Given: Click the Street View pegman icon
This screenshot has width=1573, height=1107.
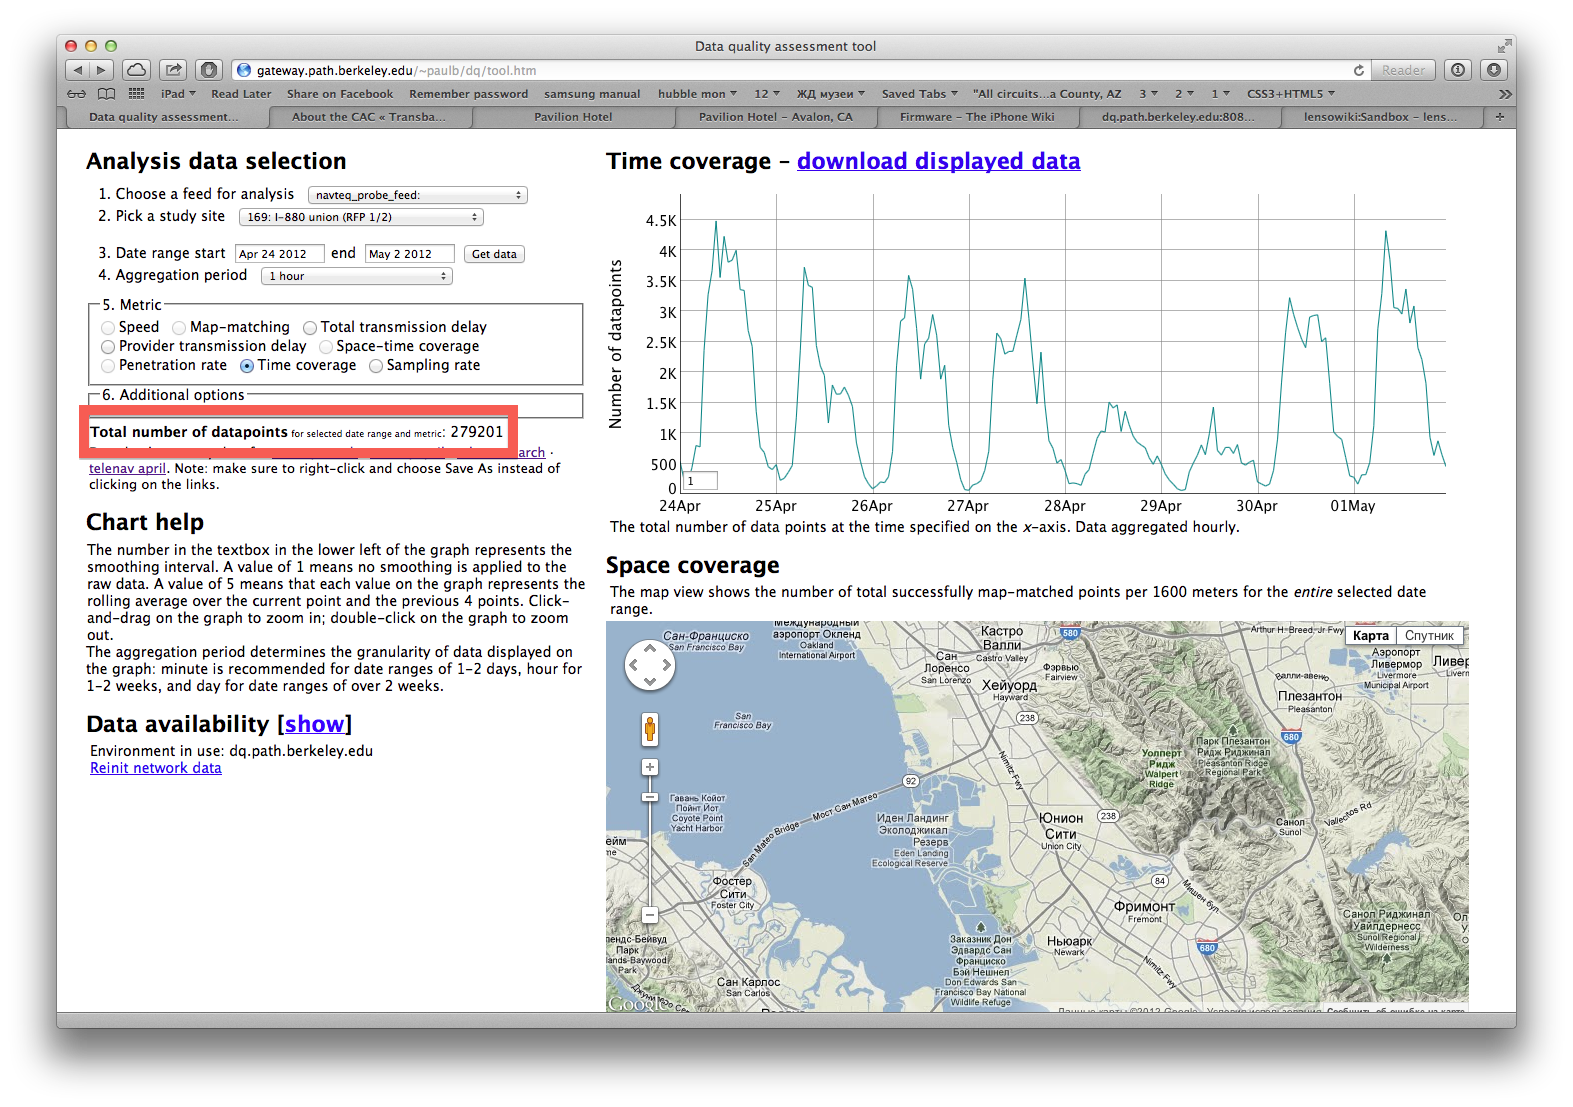Looking at the screenshot, I should tap(650, 730).
